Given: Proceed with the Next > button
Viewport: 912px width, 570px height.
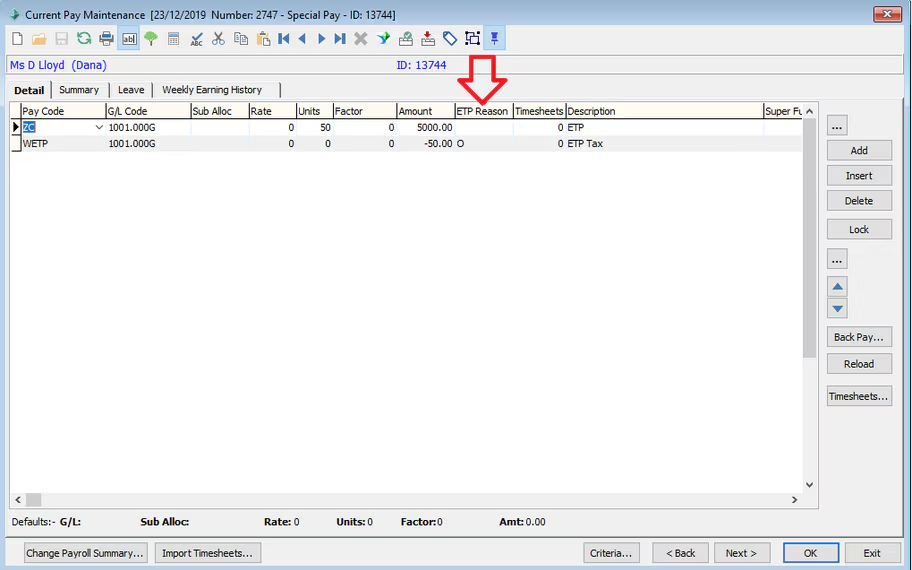Looking at the screenshot, I should (x=742, y=553).
